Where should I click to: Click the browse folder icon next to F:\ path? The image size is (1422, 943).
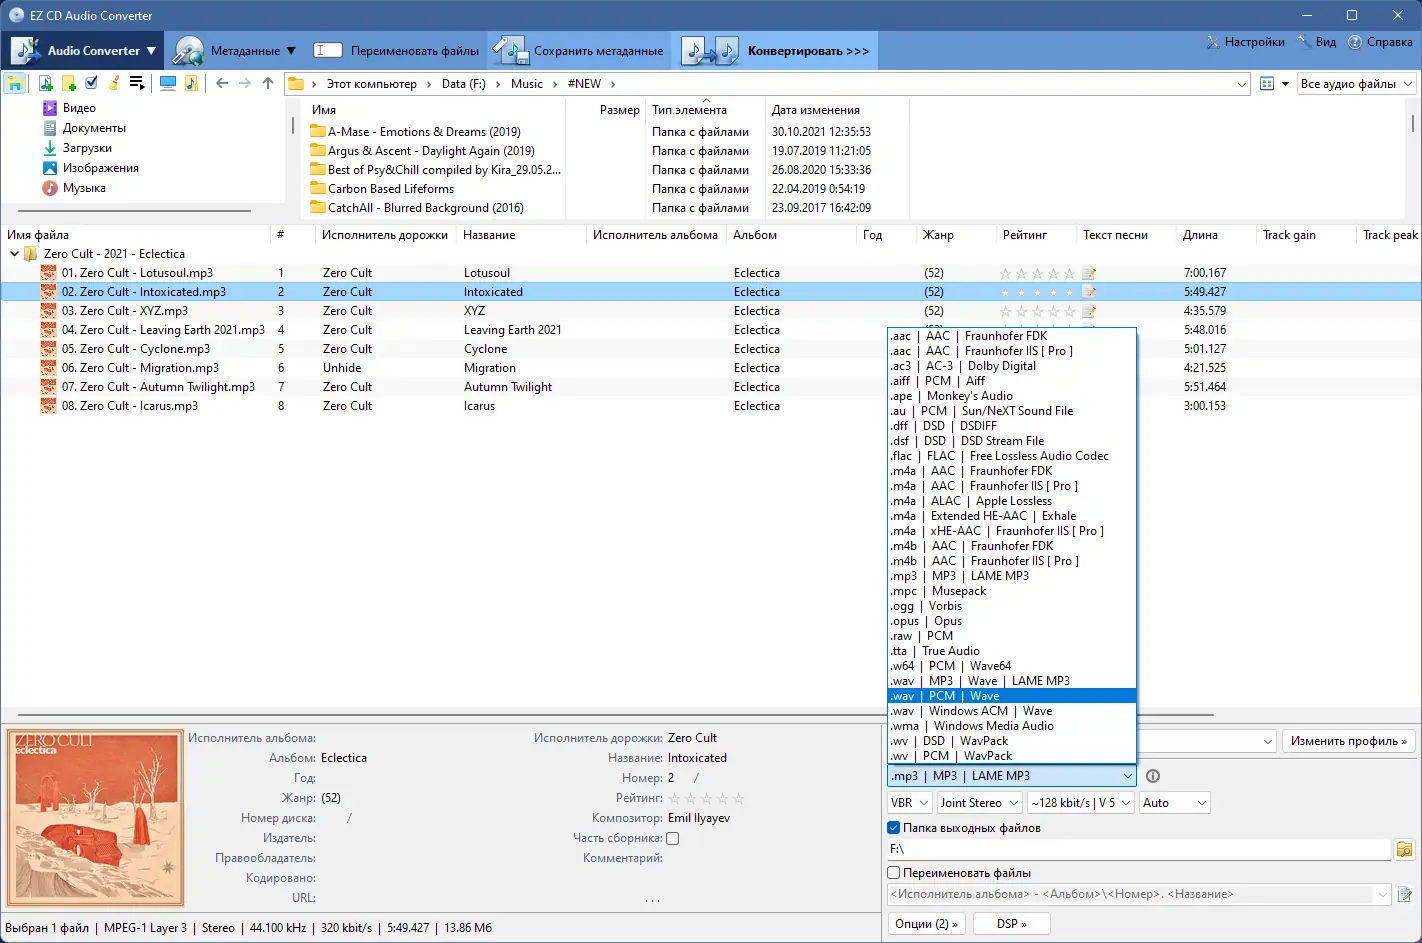coord(1404,848)
